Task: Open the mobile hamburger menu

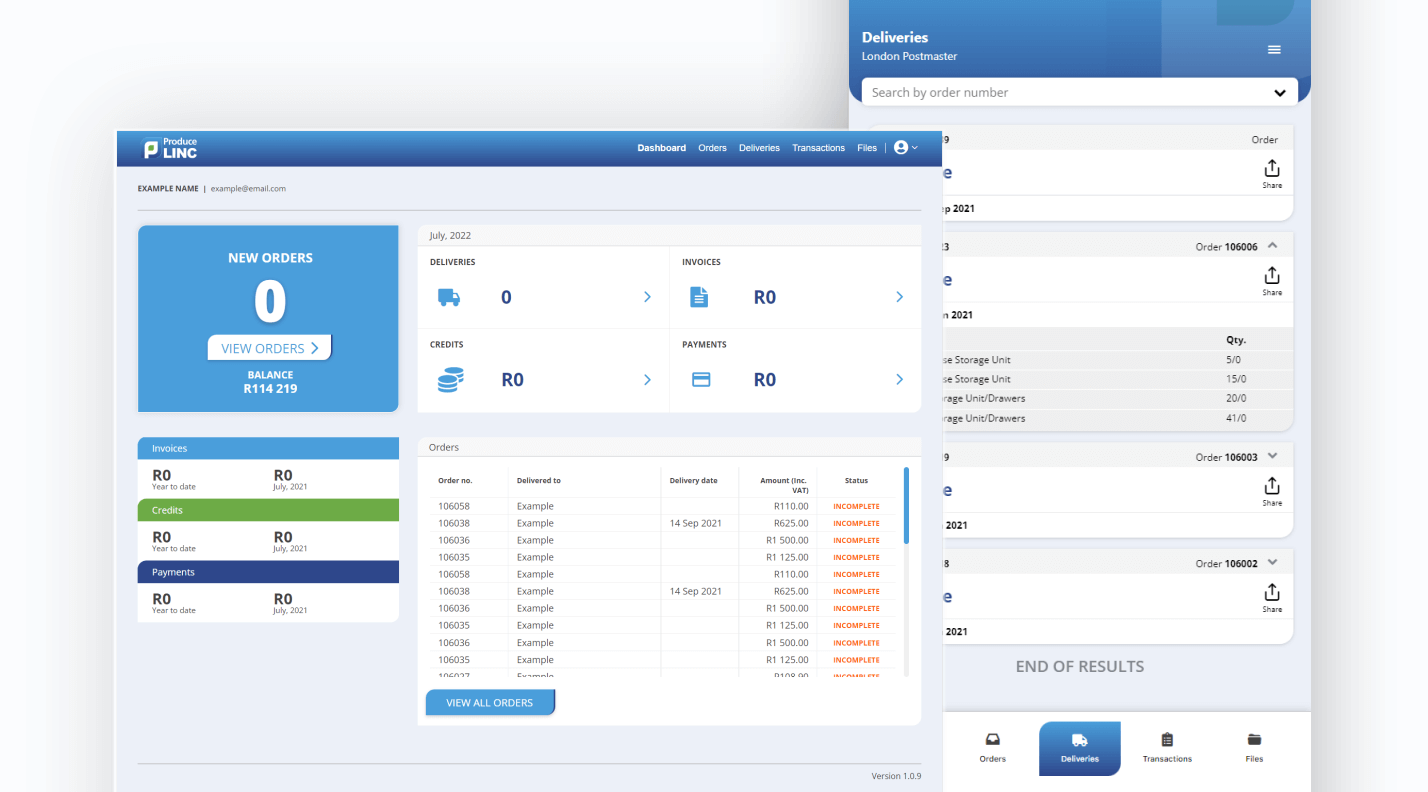Action: click(1274, 50)
